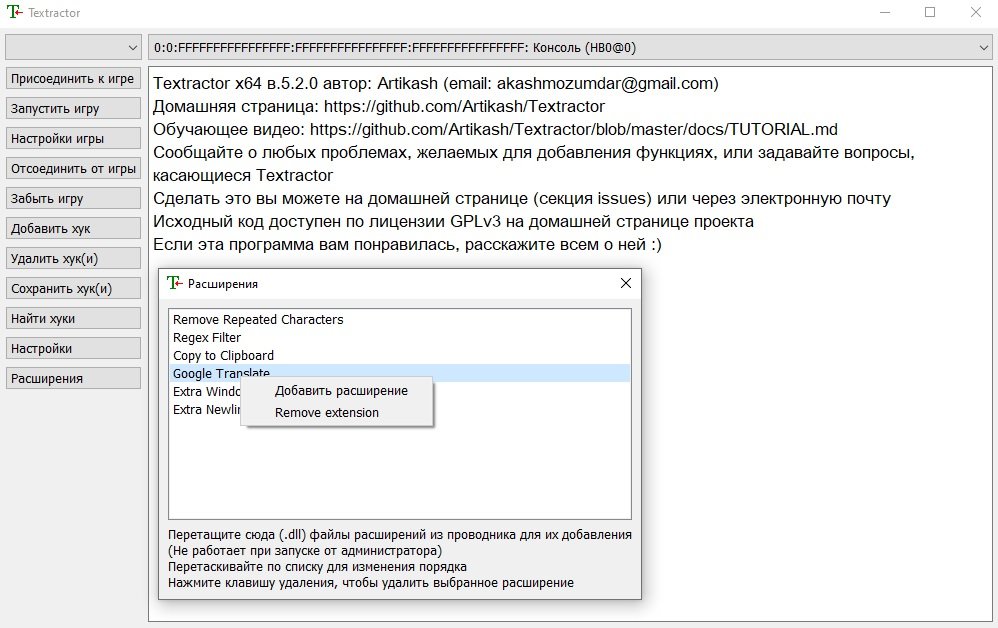Image resolution: width=998 pixels, height=628 pixels.
Task: Click the Расширения sidebar button
Action: 73,378
